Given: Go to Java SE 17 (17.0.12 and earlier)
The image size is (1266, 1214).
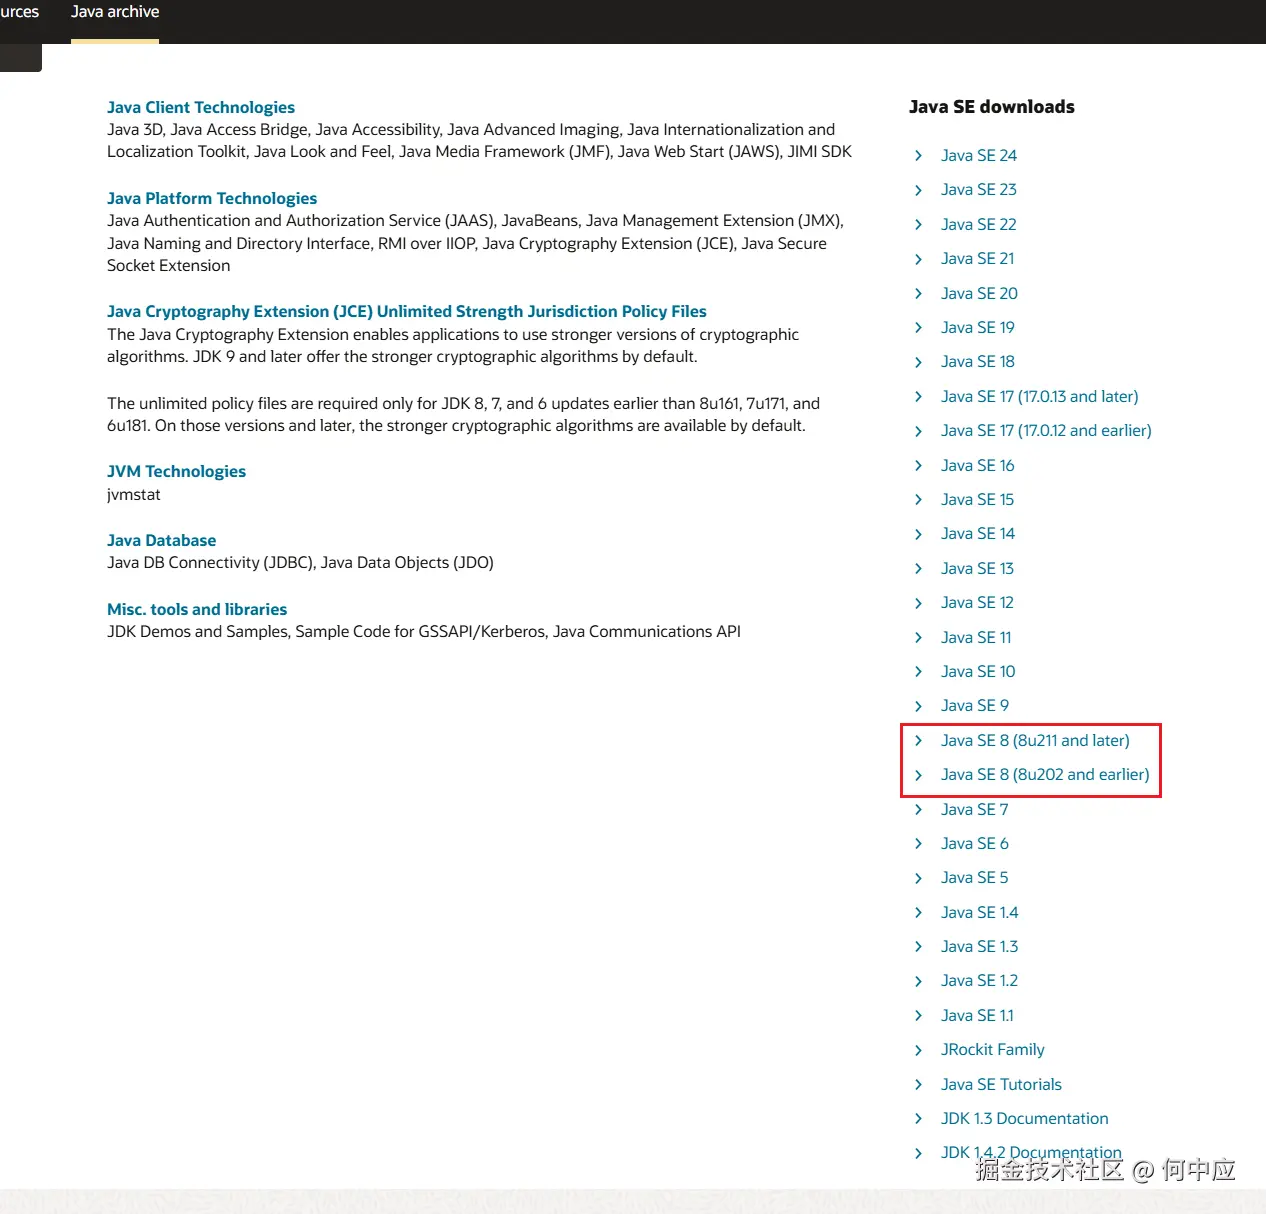Looking at the screenshot, I should pyautogui.click(x=1046, y=430).
